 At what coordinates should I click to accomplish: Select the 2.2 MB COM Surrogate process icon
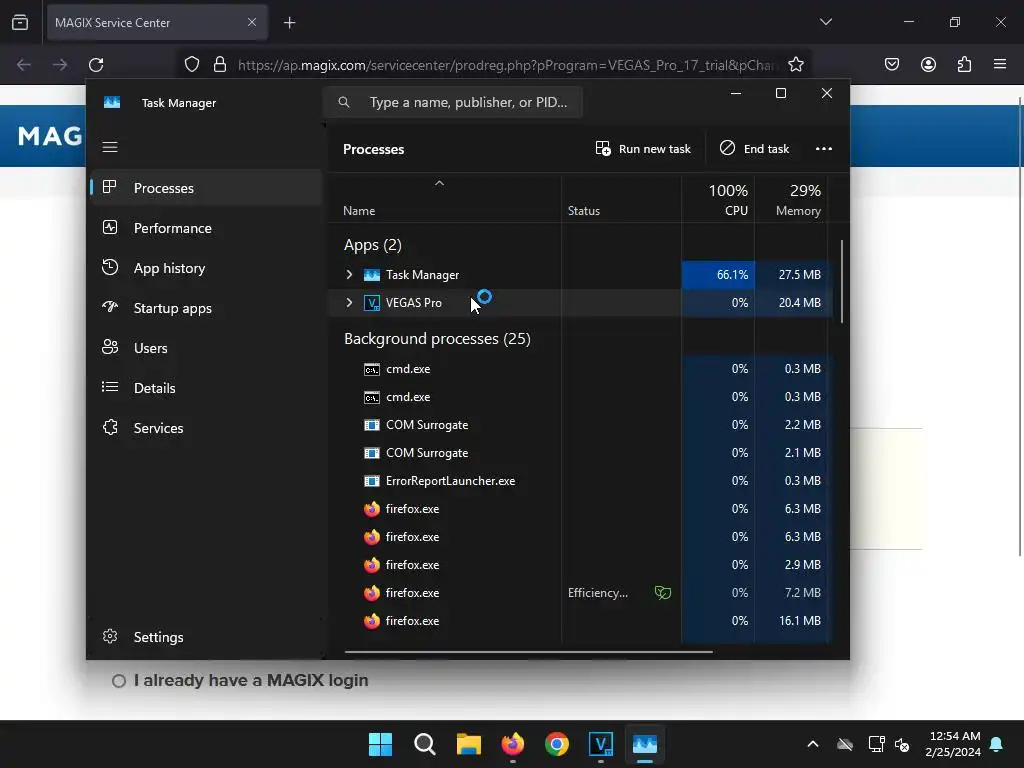coord(372,425)
